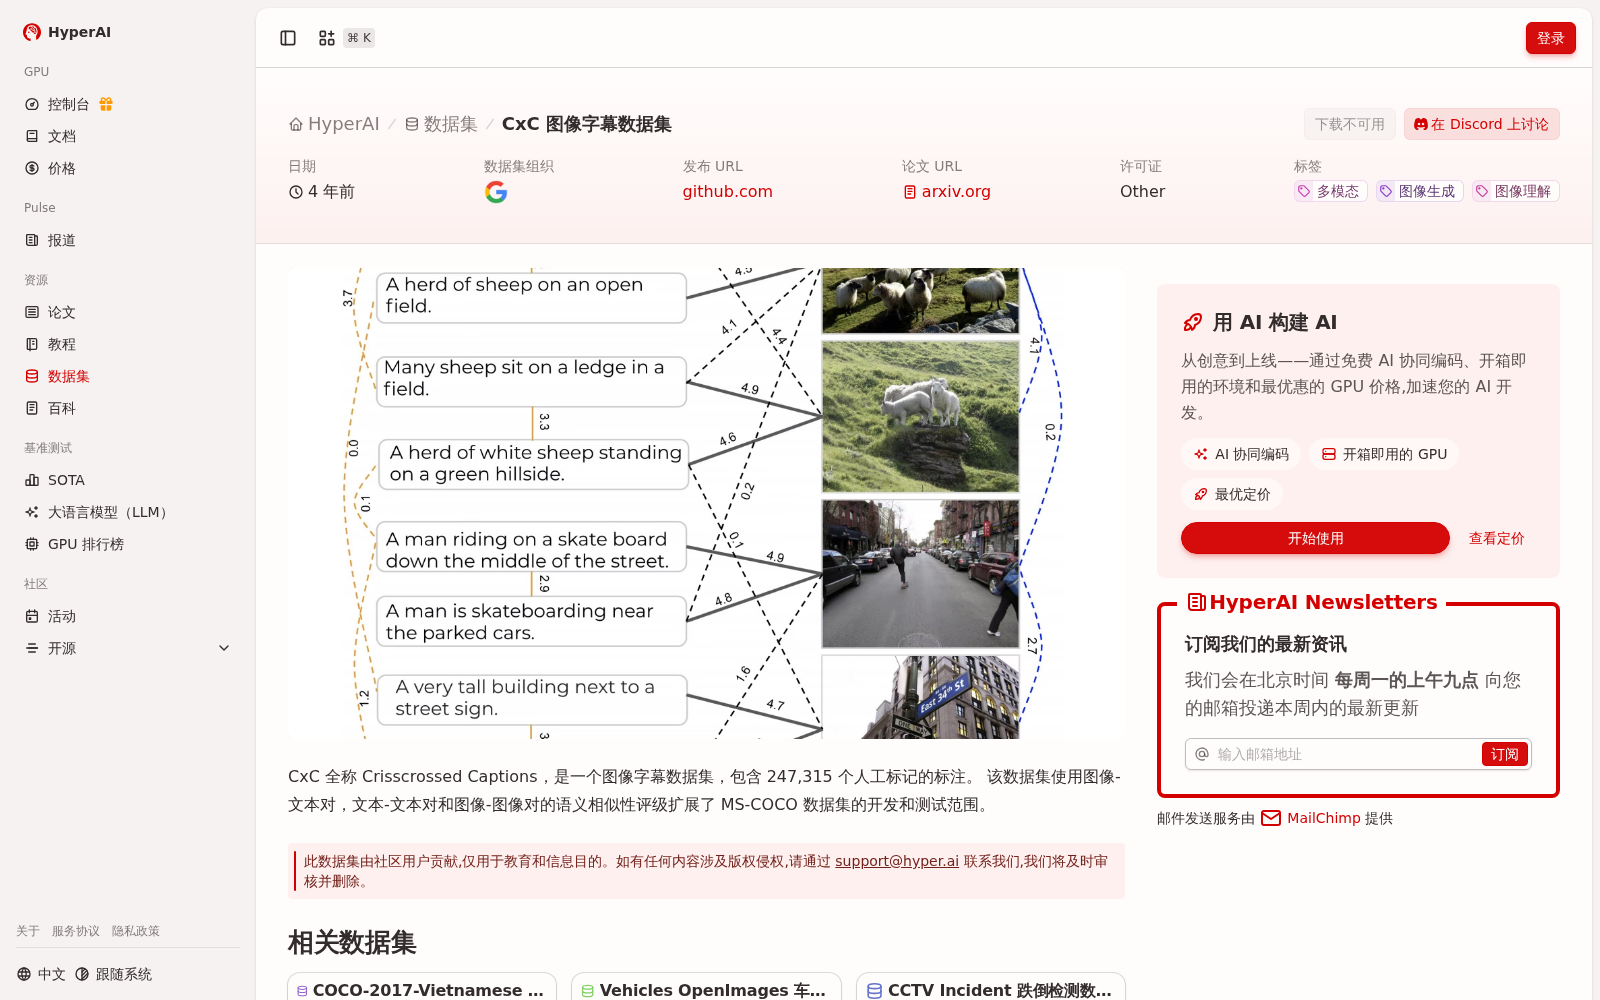Image resolution: width=1600 pixels, height=1000 pixels.
Task: Click the support@hyper.ai email link
Action: 897,861
